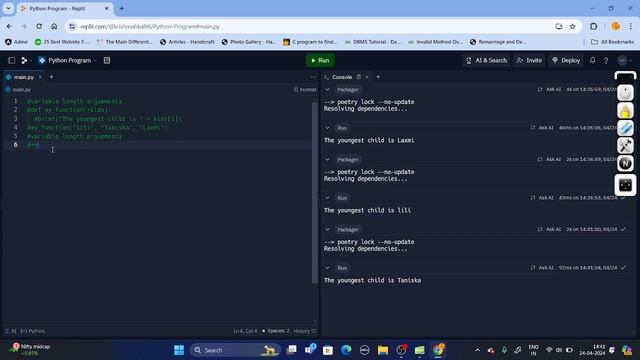Open the user avatar account menu
Screen dimensions: 640x360
coord(624,60)
